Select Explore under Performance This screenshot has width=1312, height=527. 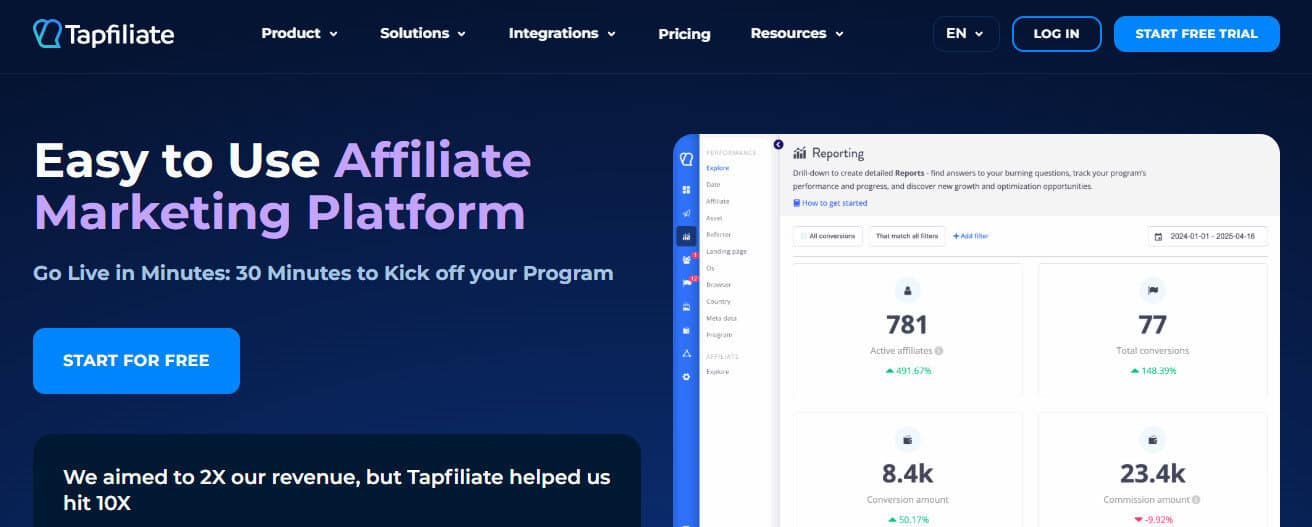[x=717, y=168]
